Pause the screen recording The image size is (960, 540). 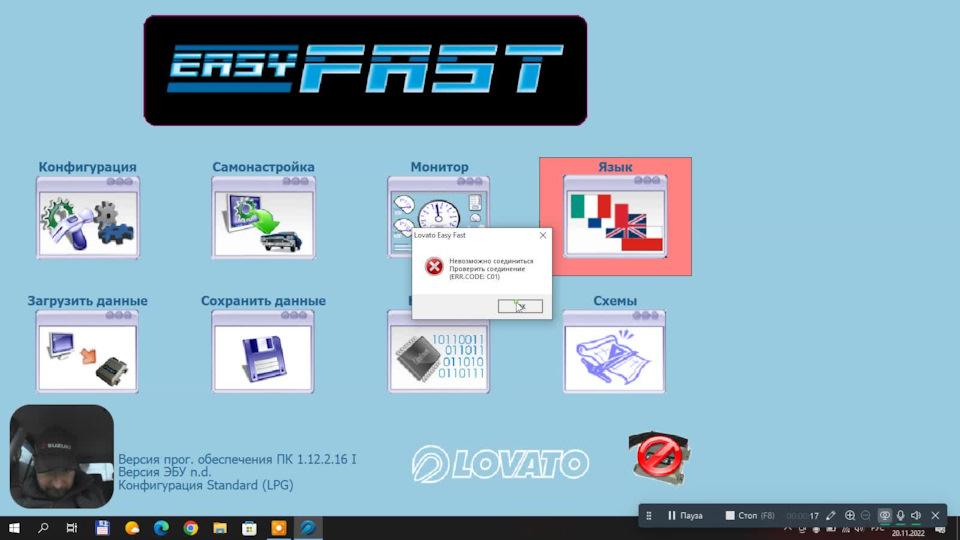point(685,516)
